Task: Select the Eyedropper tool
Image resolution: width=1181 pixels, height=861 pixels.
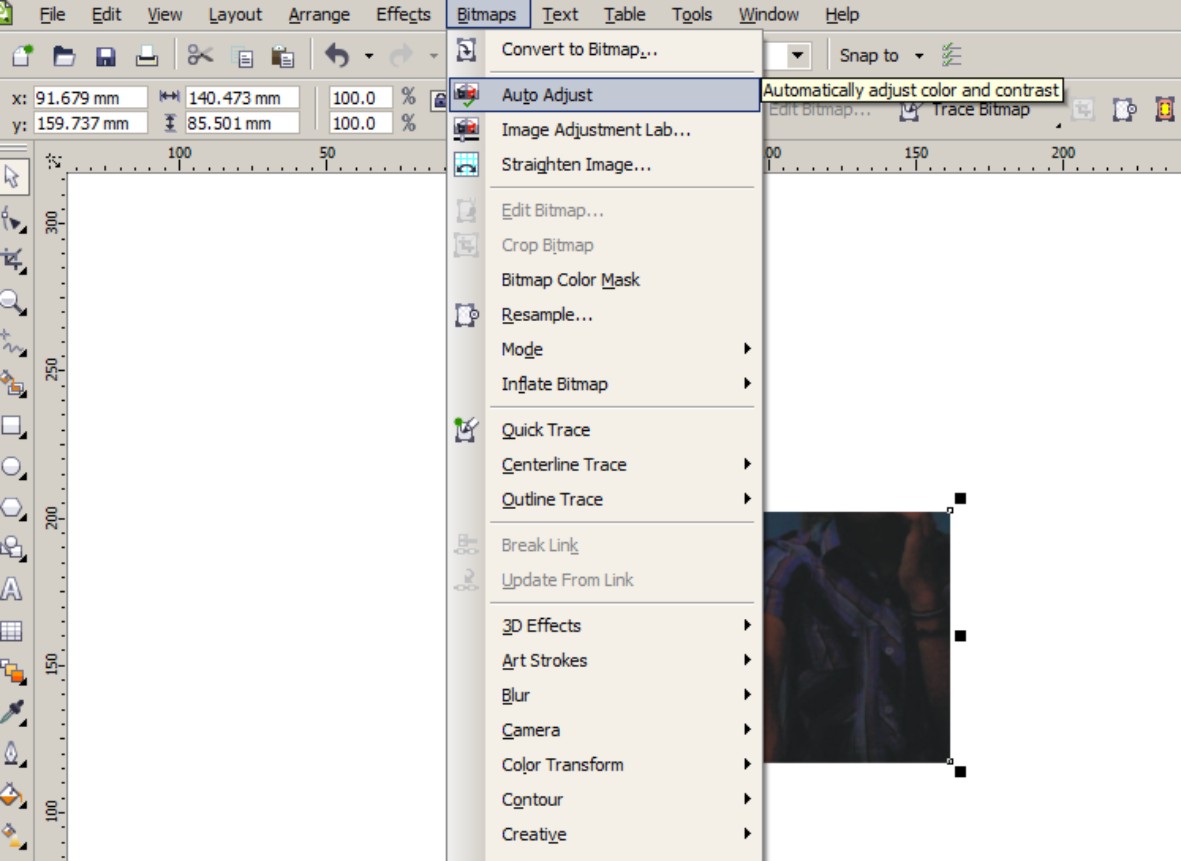Action: click(x=13, y=712)
